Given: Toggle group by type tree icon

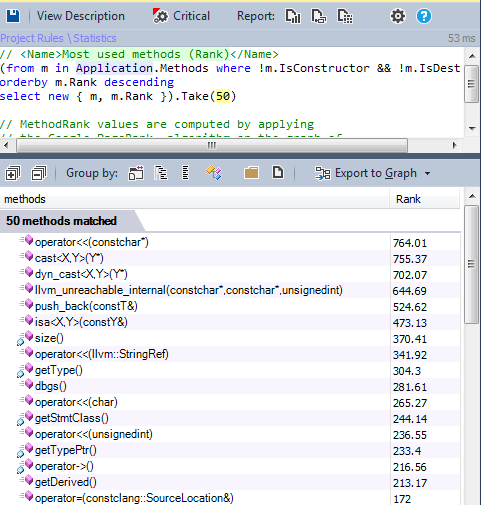Looking at the screenshot, I should 161,173.
